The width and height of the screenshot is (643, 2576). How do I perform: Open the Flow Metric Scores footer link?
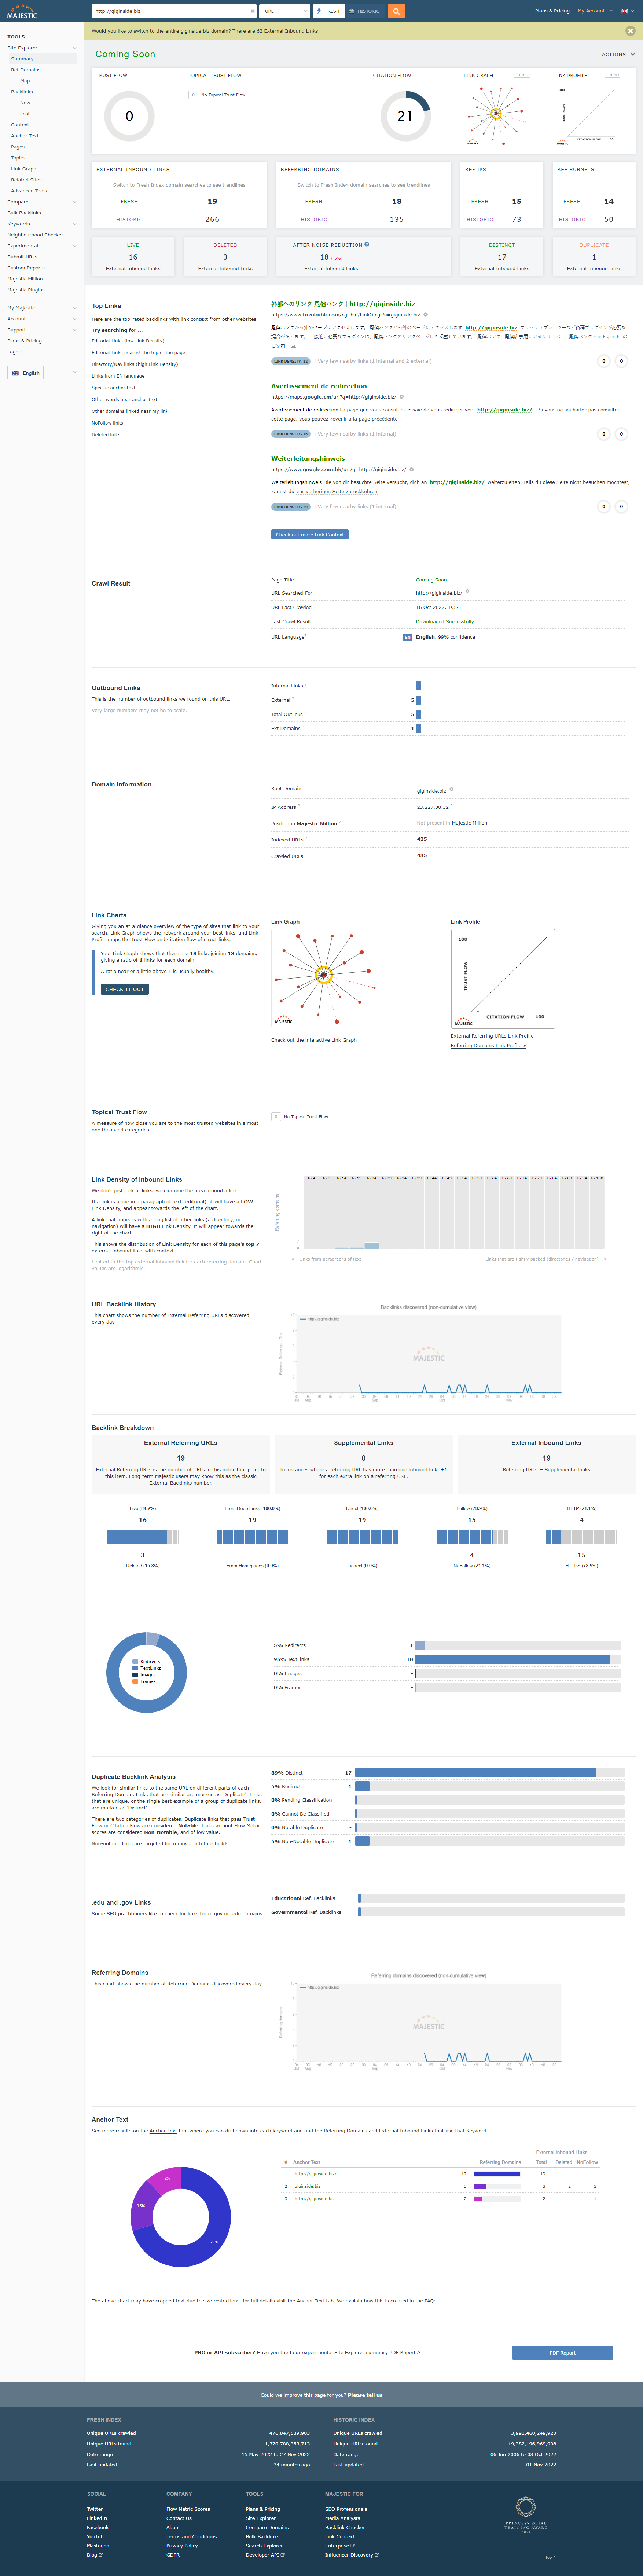[188, 2509]
